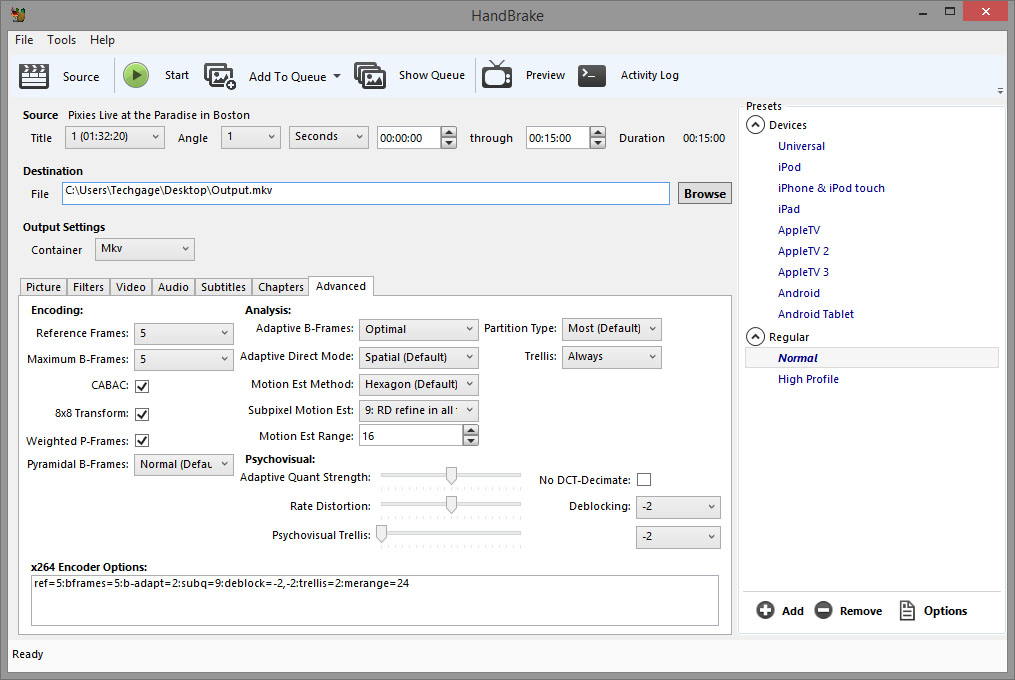Select the iPad preset
The image size is (1015, 680).
click(788, 209)
